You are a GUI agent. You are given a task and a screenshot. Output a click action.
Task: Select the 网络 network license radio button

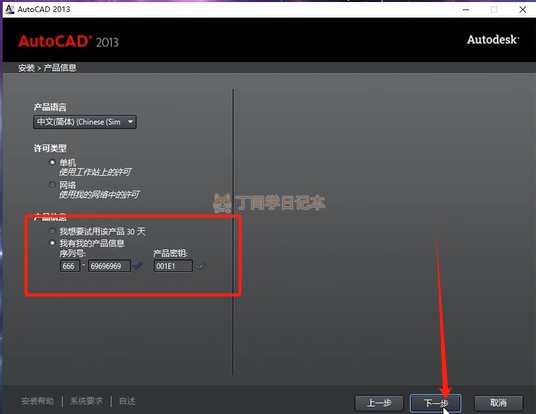(52, 185)
